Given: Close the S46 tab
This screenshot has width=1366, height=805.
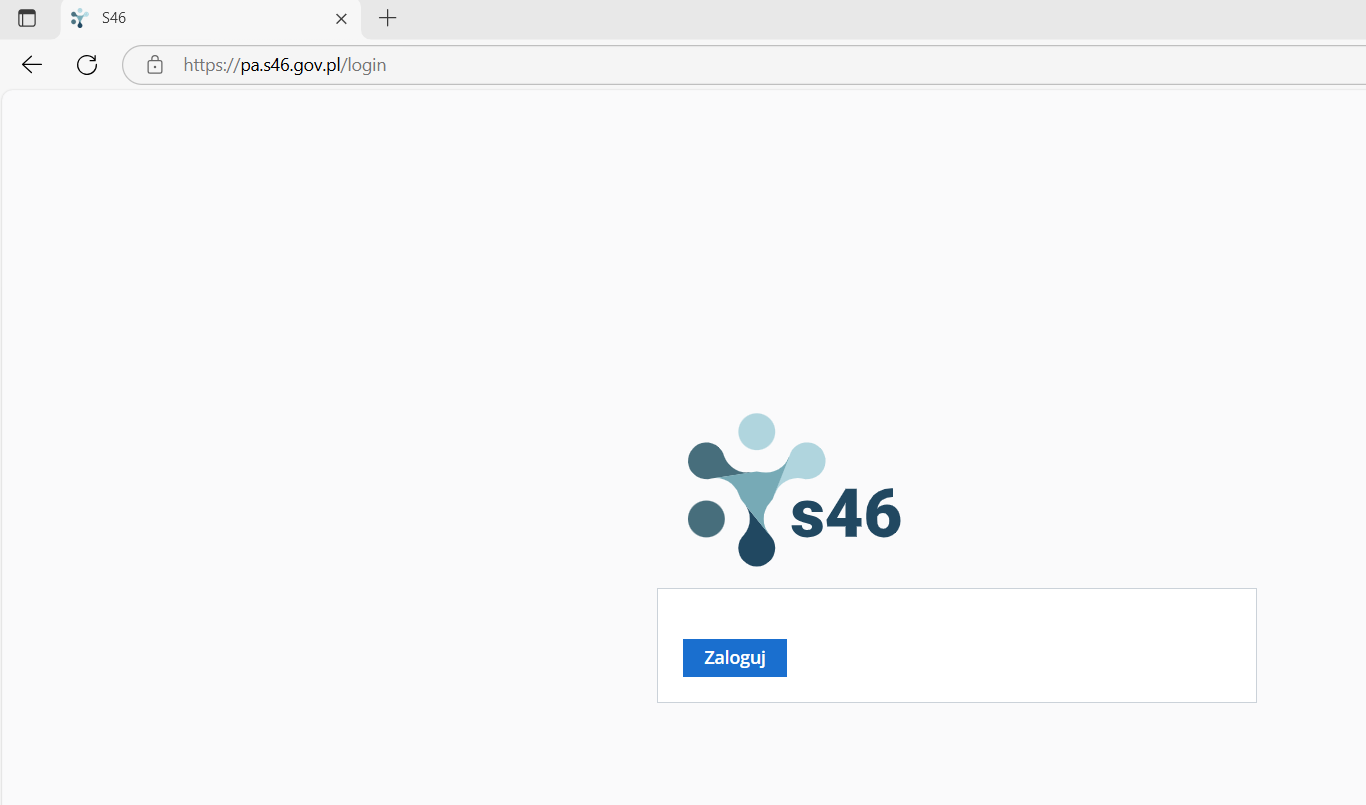Looking at the screenshot, I should pos(341,18).
